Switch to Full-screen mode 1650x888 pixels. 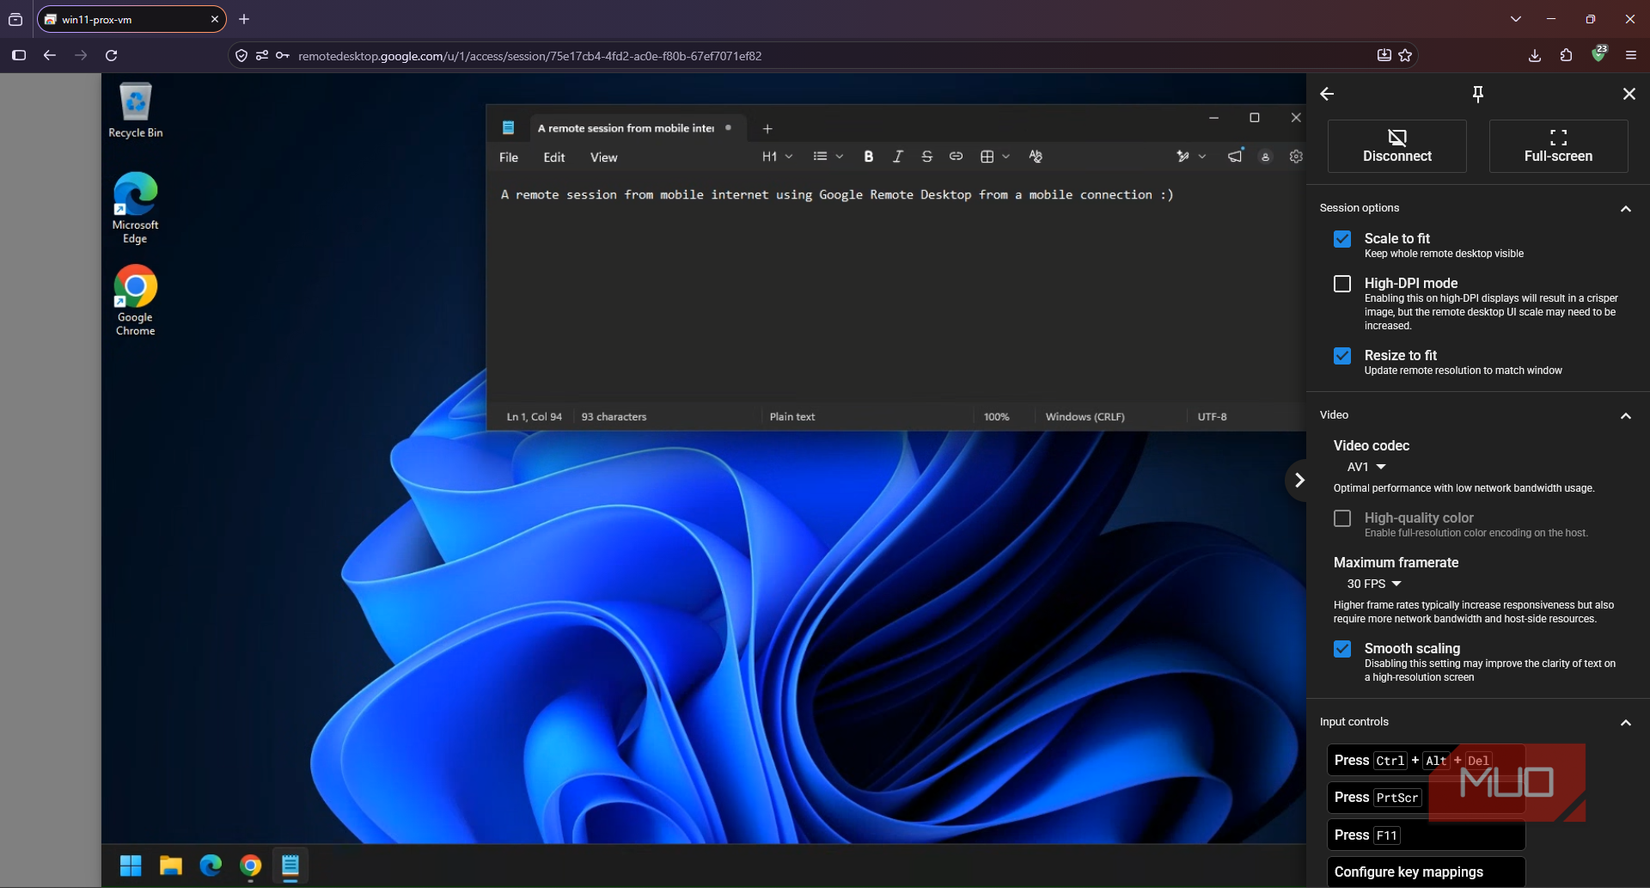tap(1558, 146)
